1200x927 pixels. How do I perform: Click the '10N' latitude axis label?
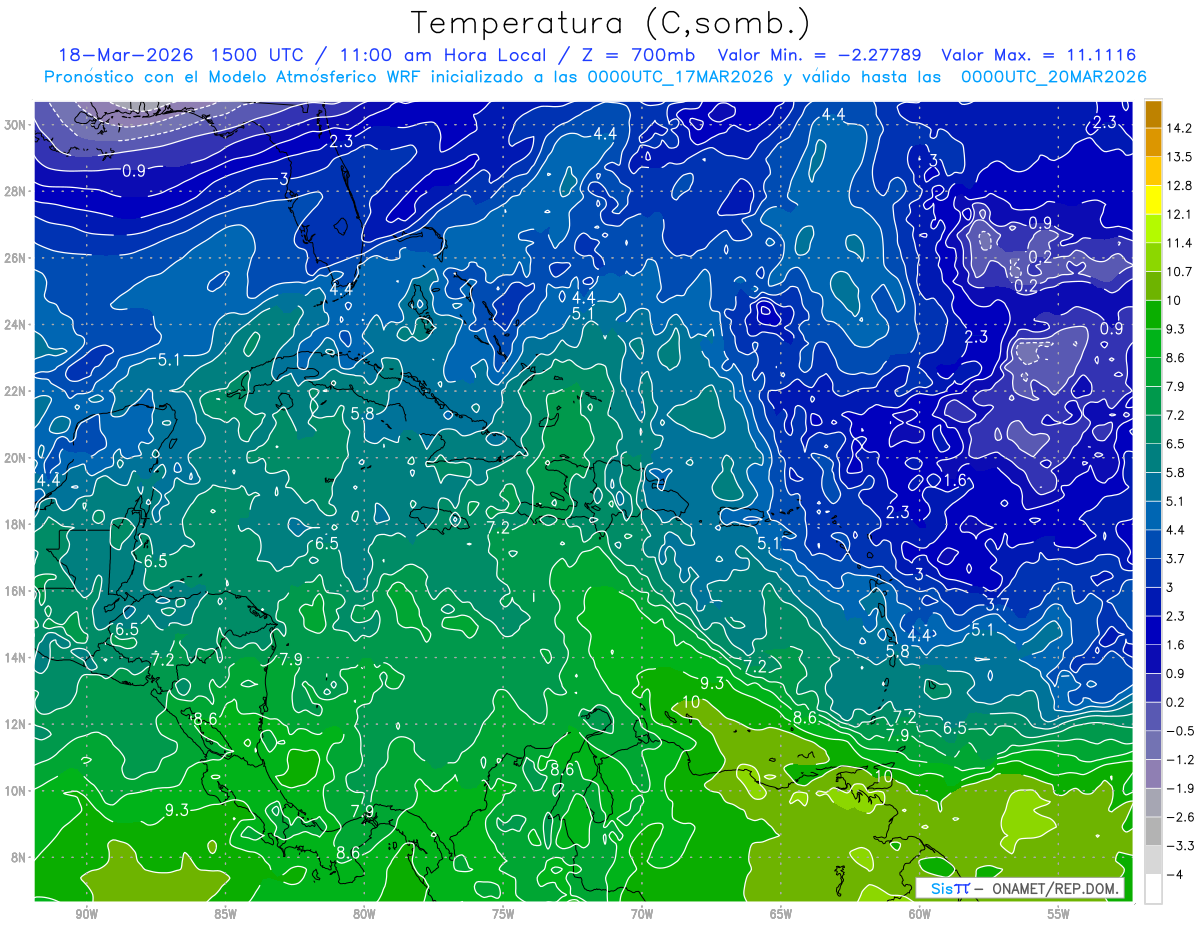16,790
